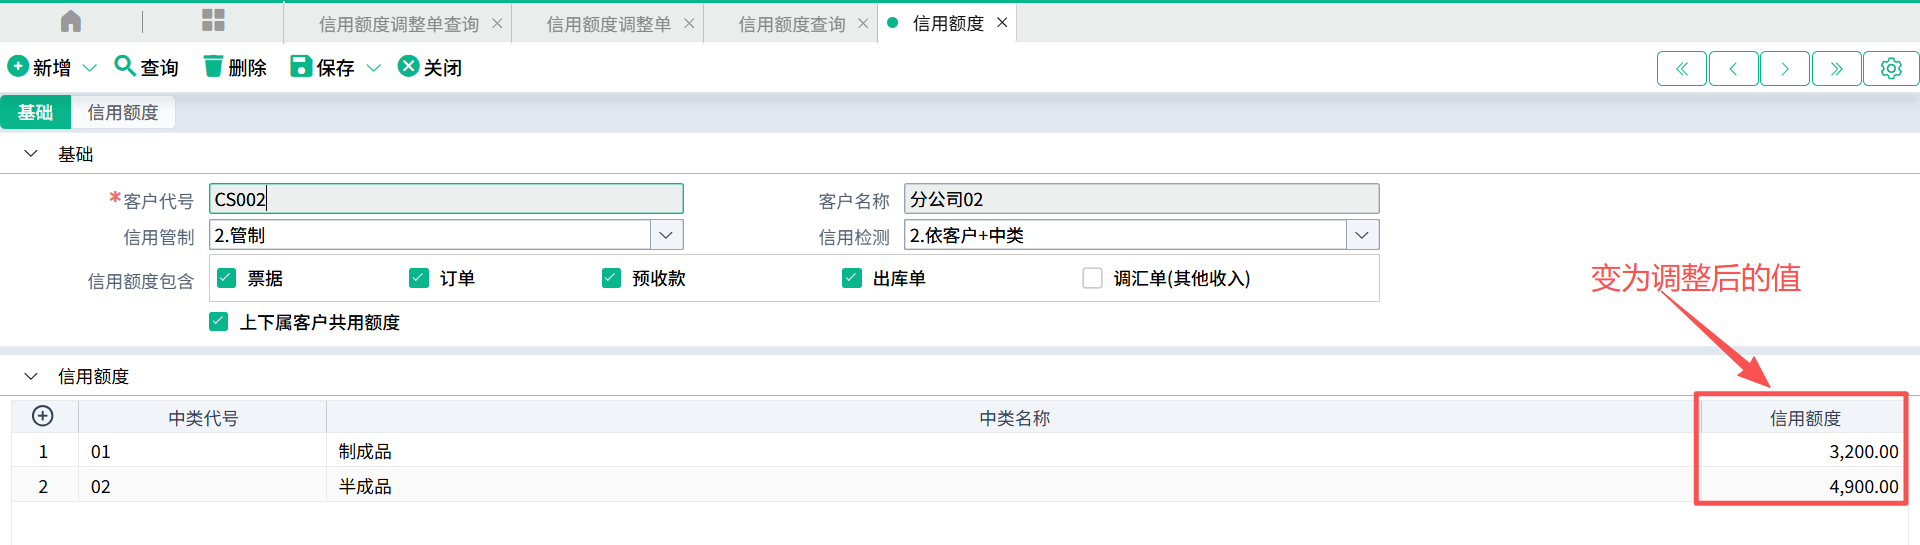The width and height of the screenshot is (1920, 545).
Task: Open the 信用检测 dropdown
Action: [x=1361, y=235]
